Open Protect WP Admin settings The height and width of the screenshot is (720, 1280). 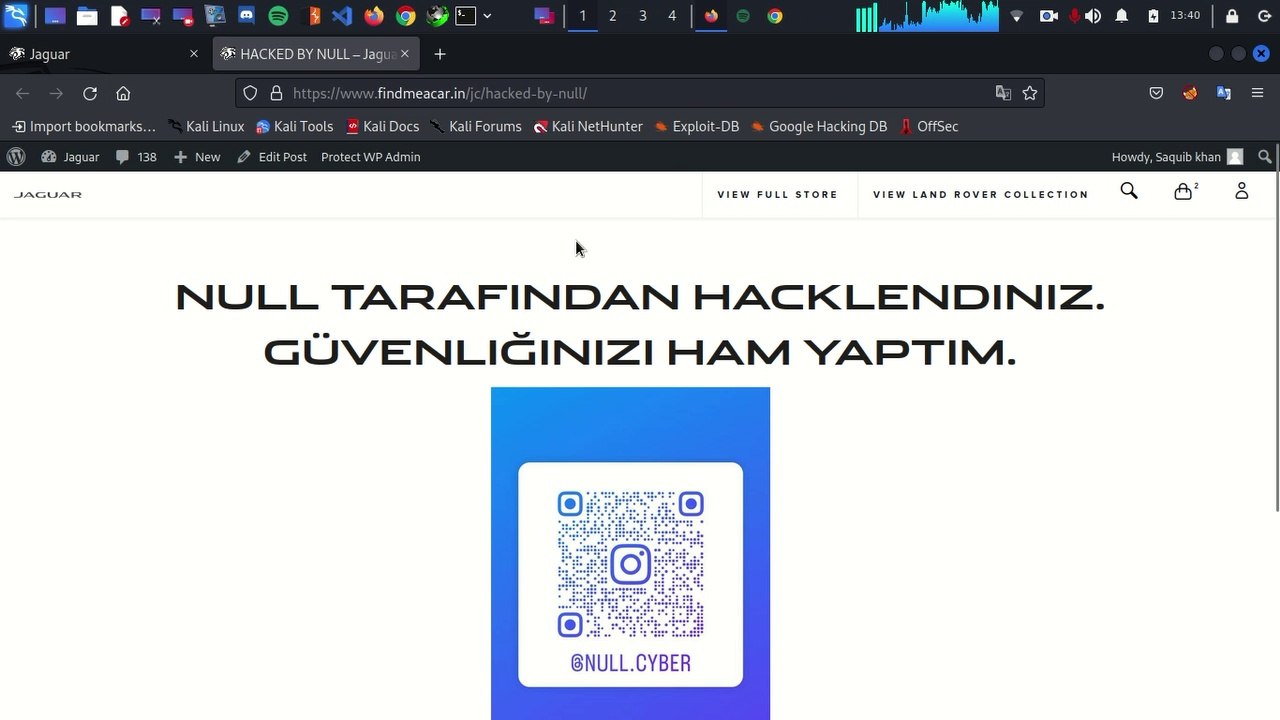pos(371,157)
